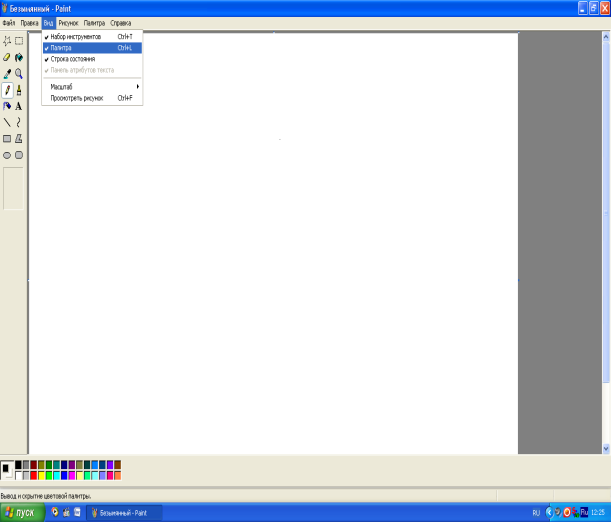Click the vertical scrollbar up arrow
The image size is (611, 522).
pyautogui.click(x=606, y=37)
